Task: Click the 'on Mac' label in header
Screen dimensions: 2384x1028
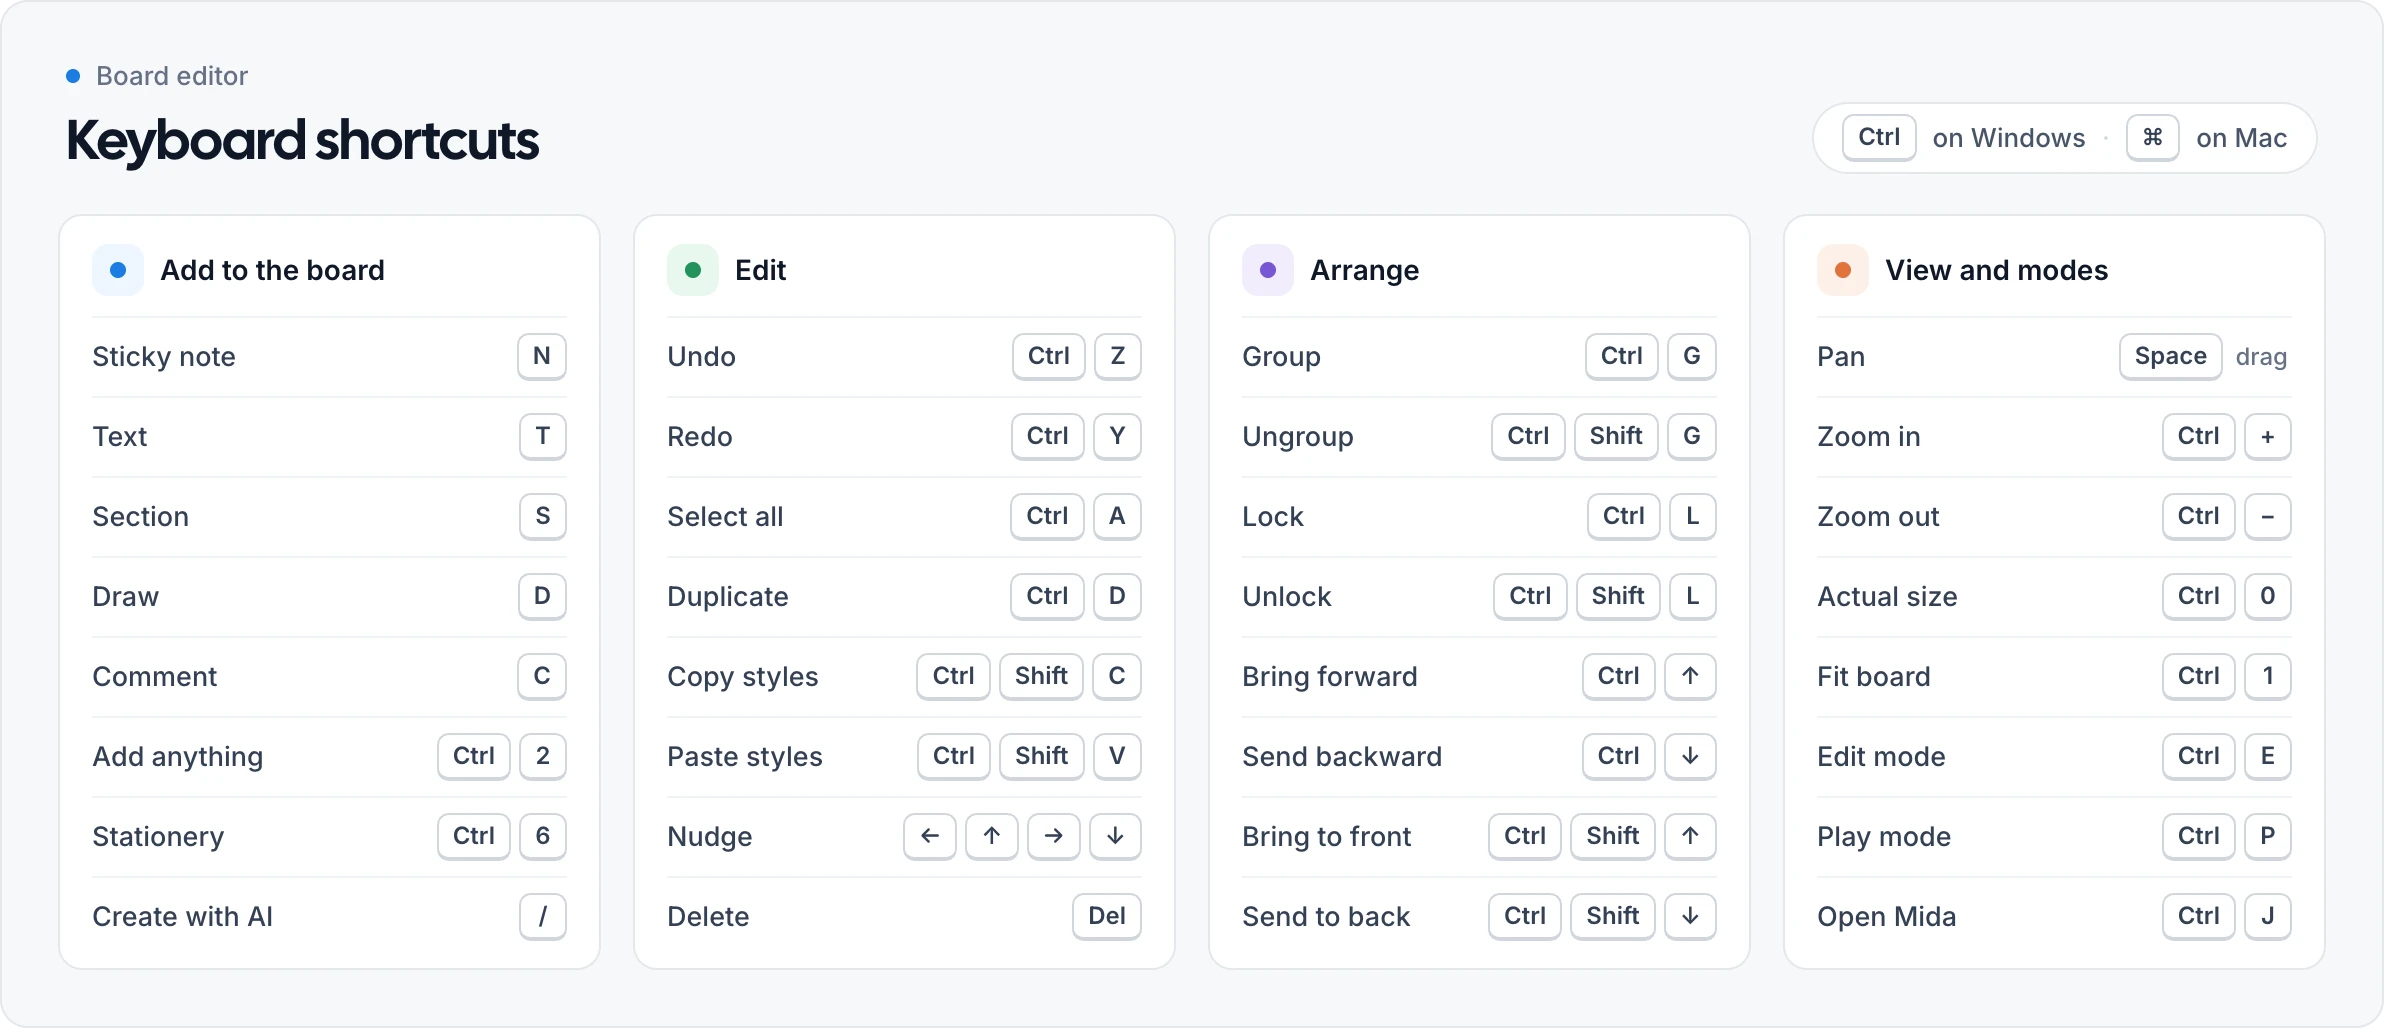Action: coord(2242,138)
